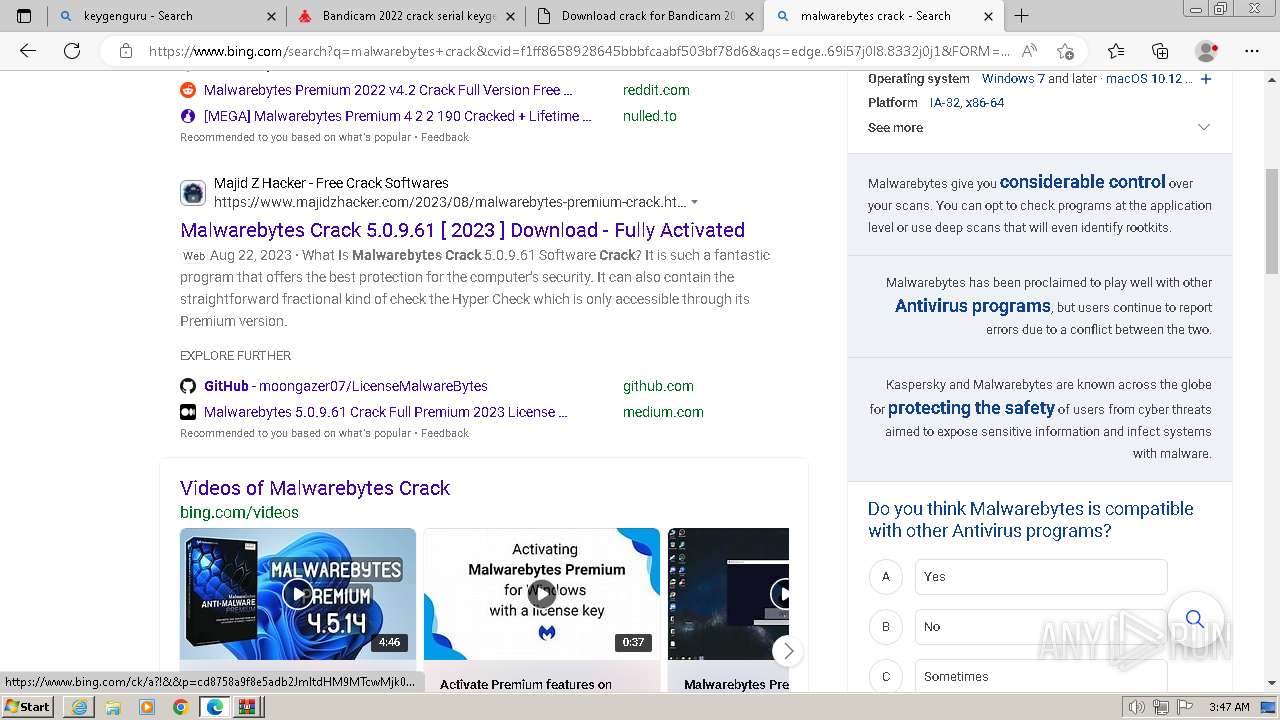Open Read aloud icon in address bar

(x=1029, y=51)
